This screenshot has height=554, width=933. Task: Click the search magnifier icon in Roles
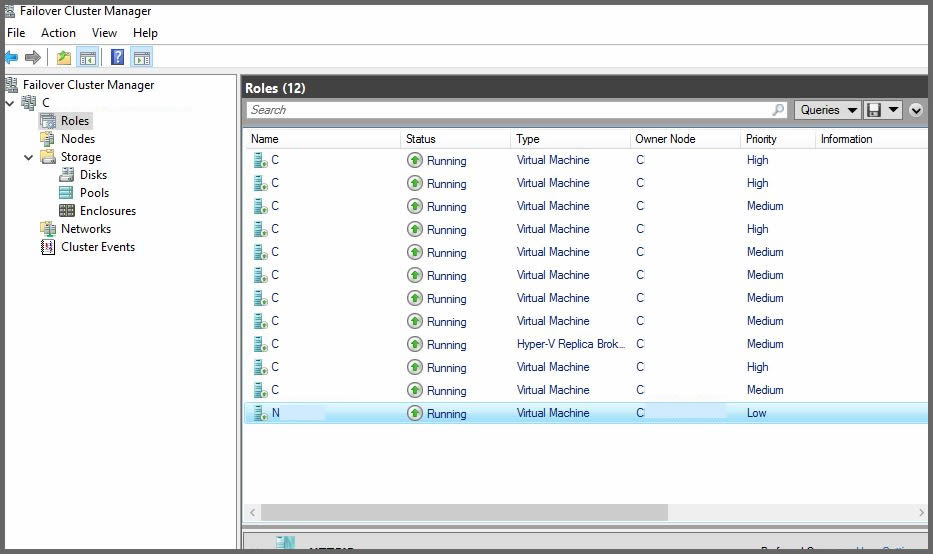tap(778, 109)
